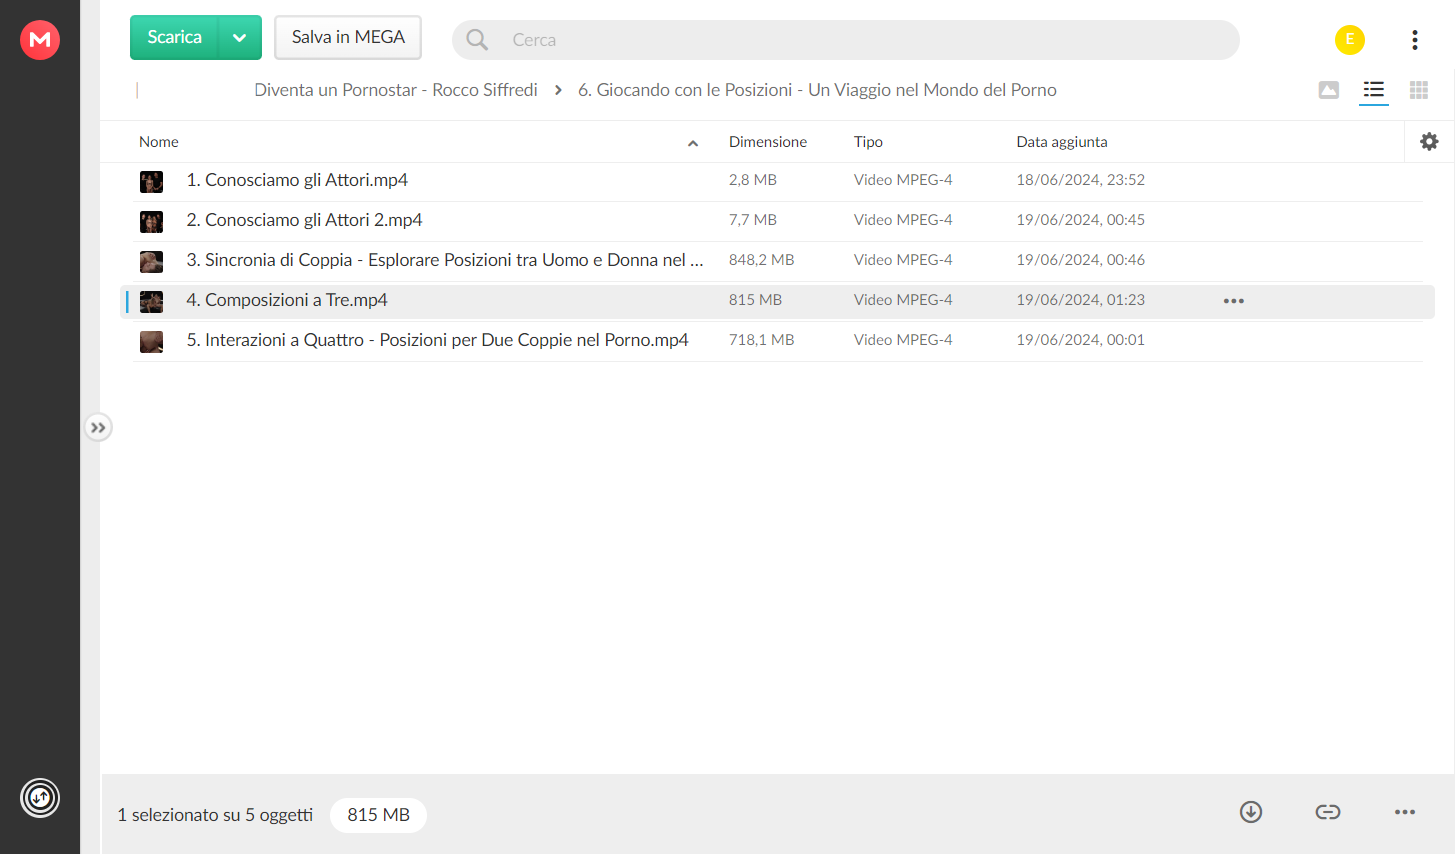Click Salva in MEGA button
1455x854 pixels.
click(348, 38)
